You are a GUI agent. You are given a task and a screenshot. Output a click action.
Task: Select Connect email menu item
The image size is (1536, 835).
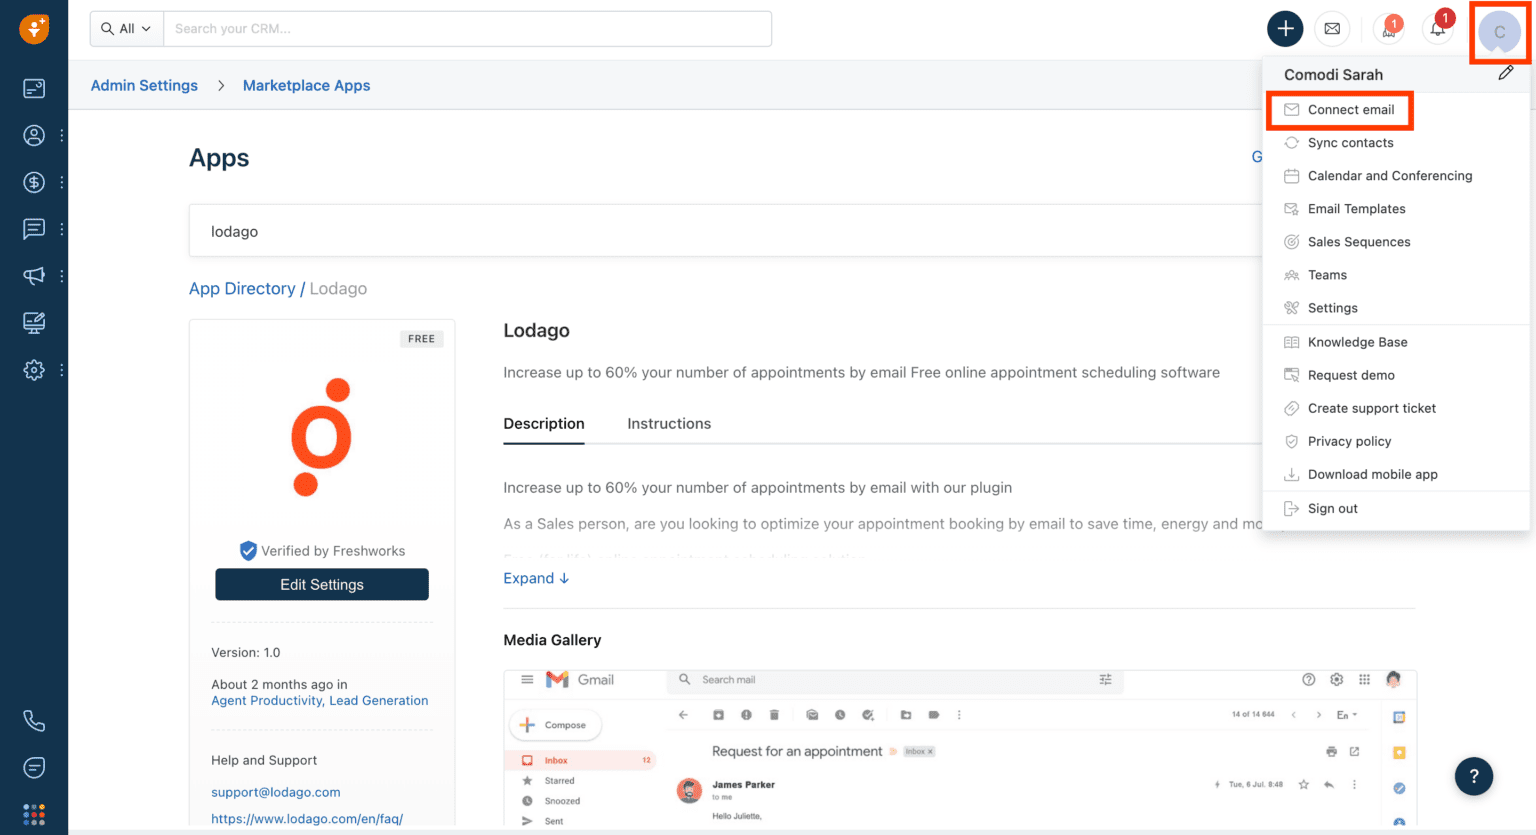pyautogui.click(x=1340, y=110)
